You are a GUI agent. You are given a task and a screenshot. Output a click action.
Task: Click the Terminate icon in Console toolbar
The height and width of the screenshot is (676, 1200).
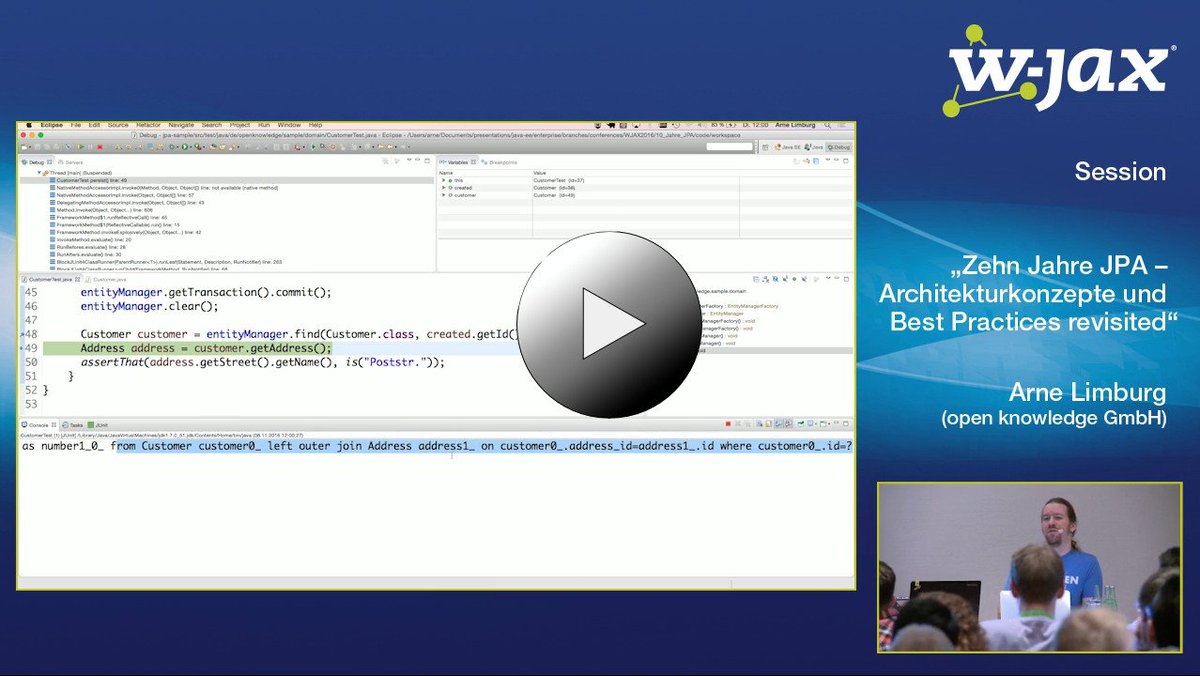[x=727, y=425]
